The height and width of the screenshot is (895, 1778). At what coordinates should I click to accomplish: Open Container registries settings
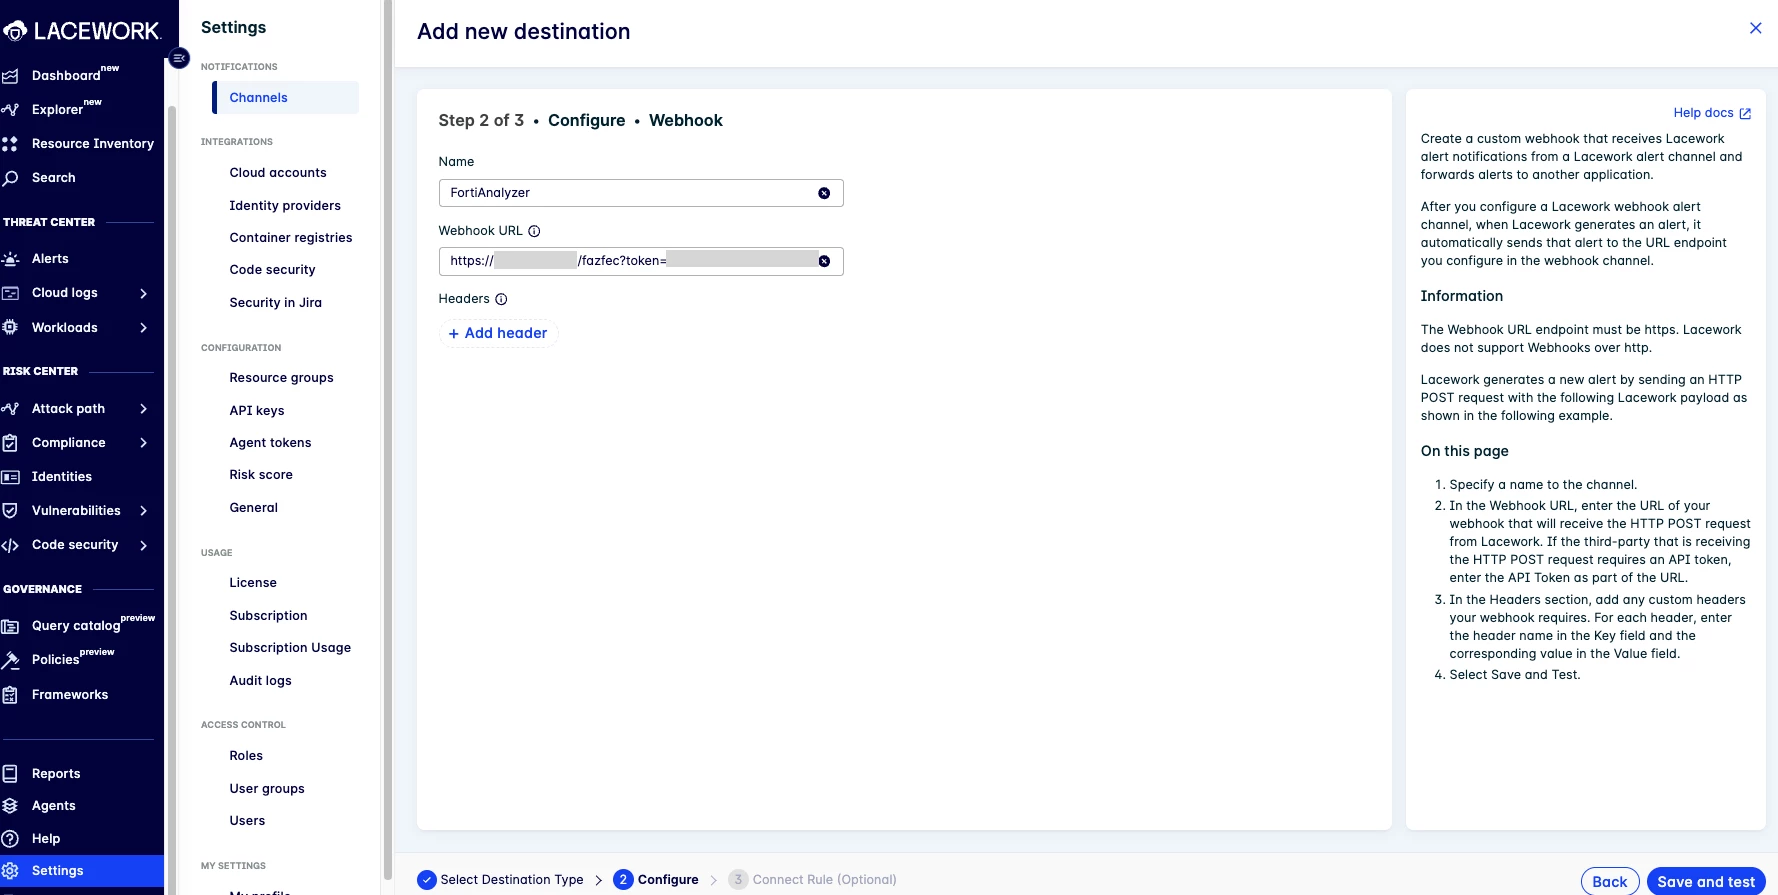(291, 238)
